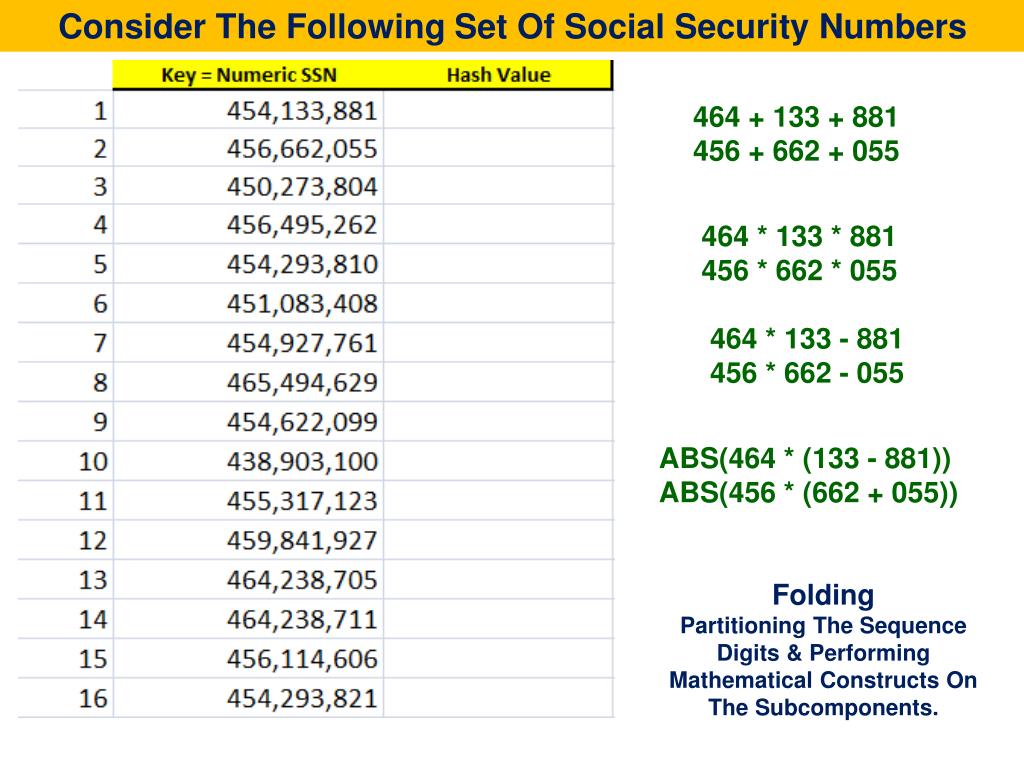Image resolution: width=1024 pixels, height=768 pixels.
Task: Select the empty Hash Value cell in row 1
Action: coord(498,110)
